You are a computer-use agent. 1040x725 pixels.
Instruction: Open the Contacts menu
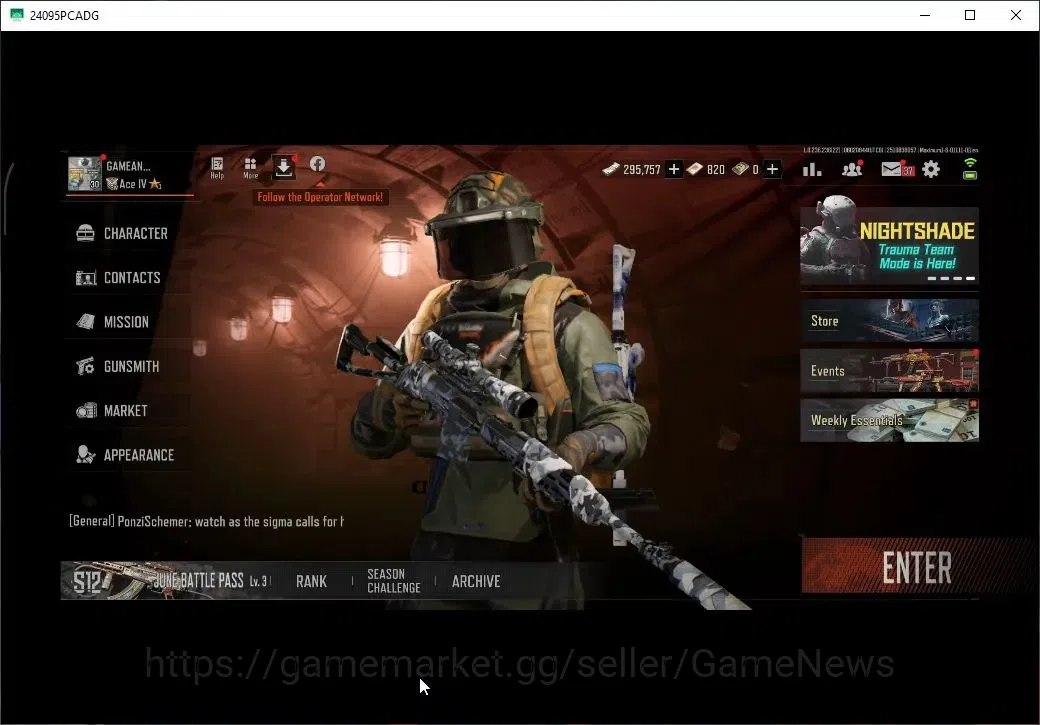pos(126,278)
